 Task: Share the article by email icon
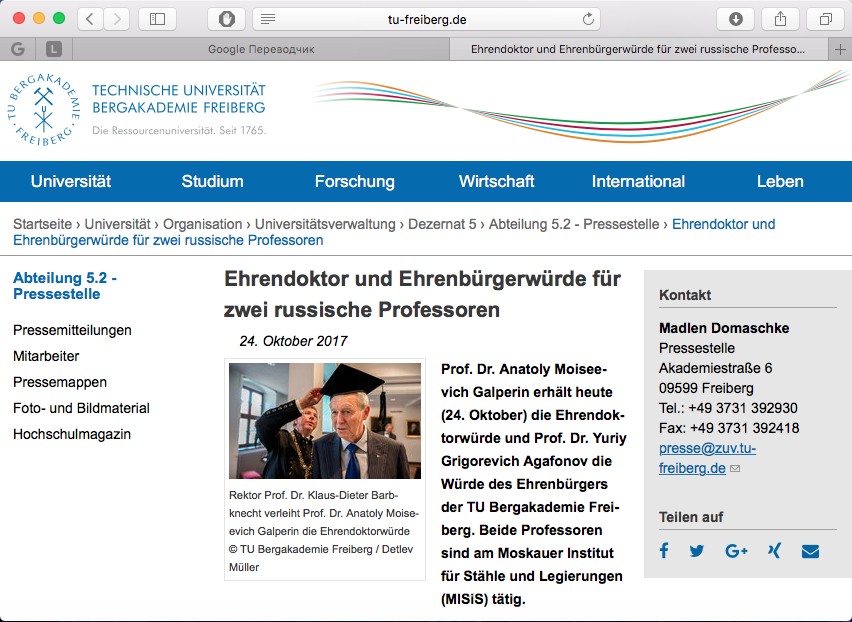[x=810, y=551]
